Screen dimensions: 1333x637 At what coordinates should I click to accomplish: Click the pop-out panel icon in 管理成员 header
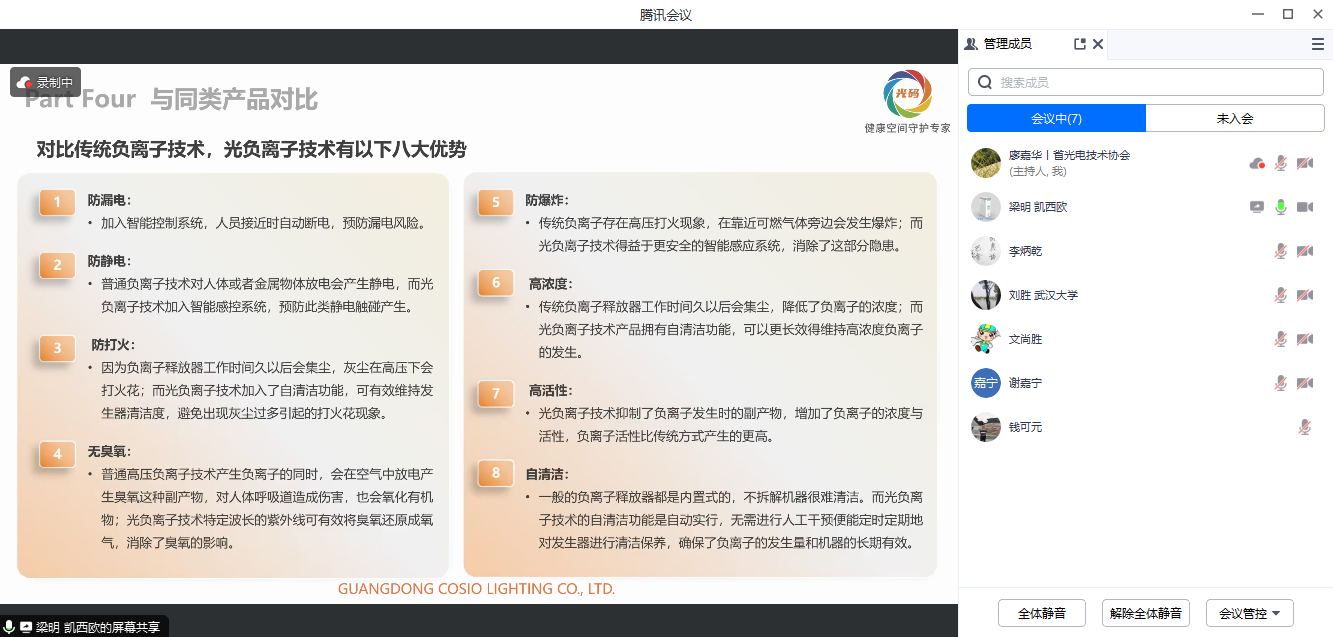pyautogui.click(x=1080, y=44)
